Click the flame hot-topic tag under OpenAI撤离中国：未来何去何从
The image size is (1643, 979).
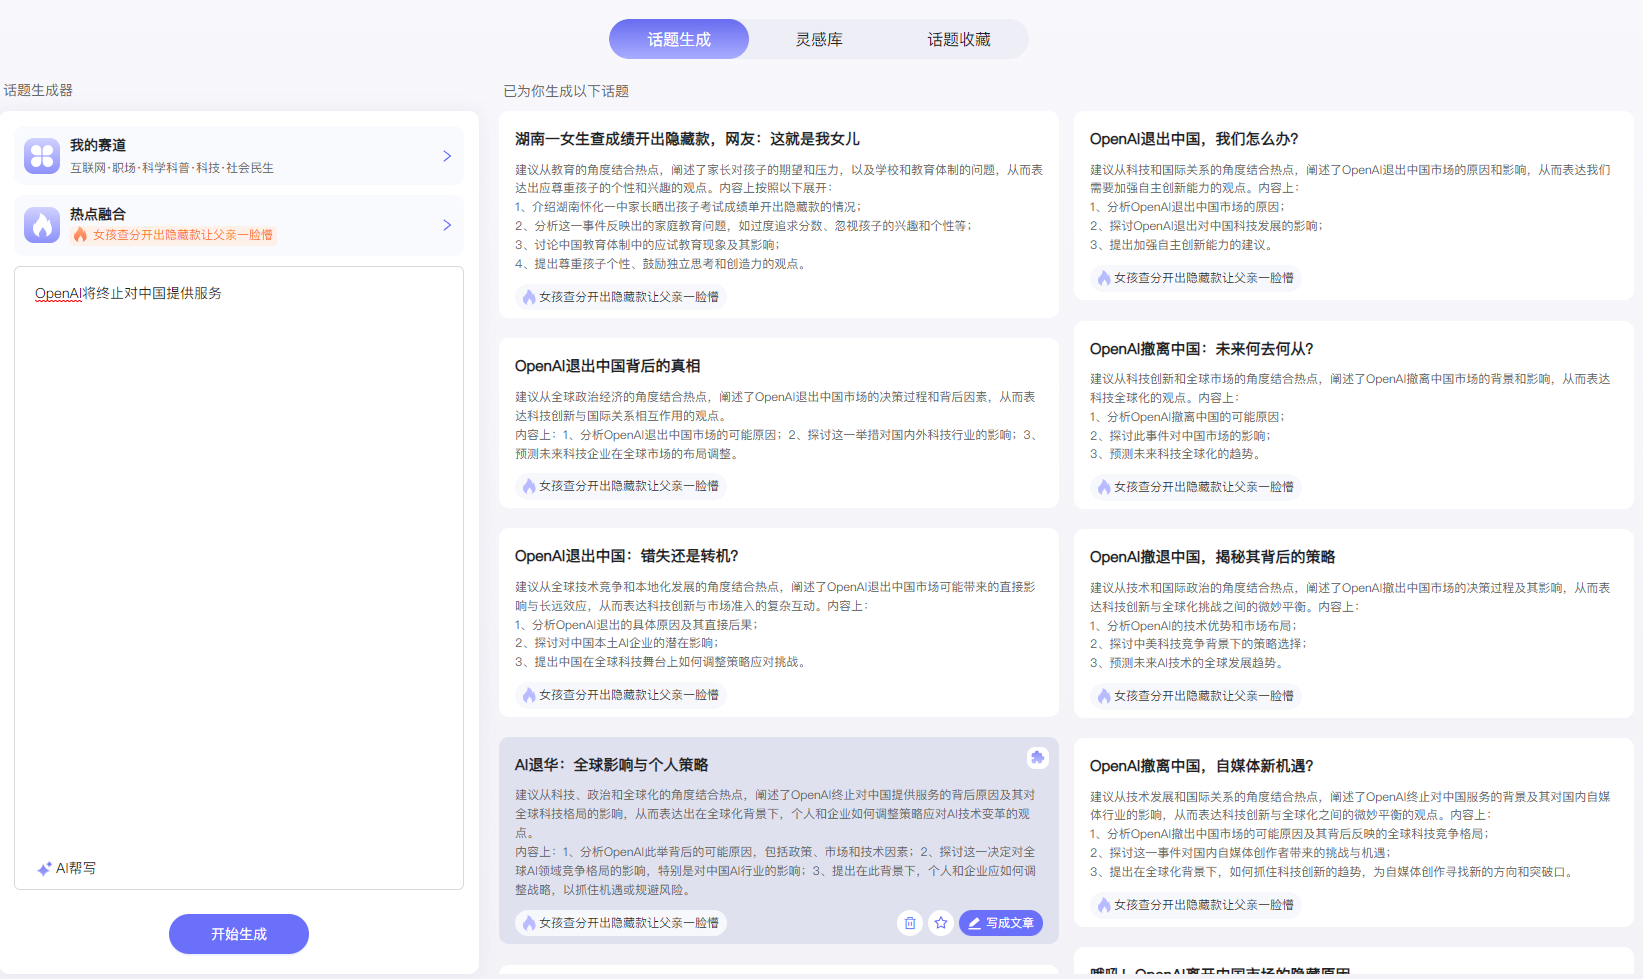[x=1195, y=487]
